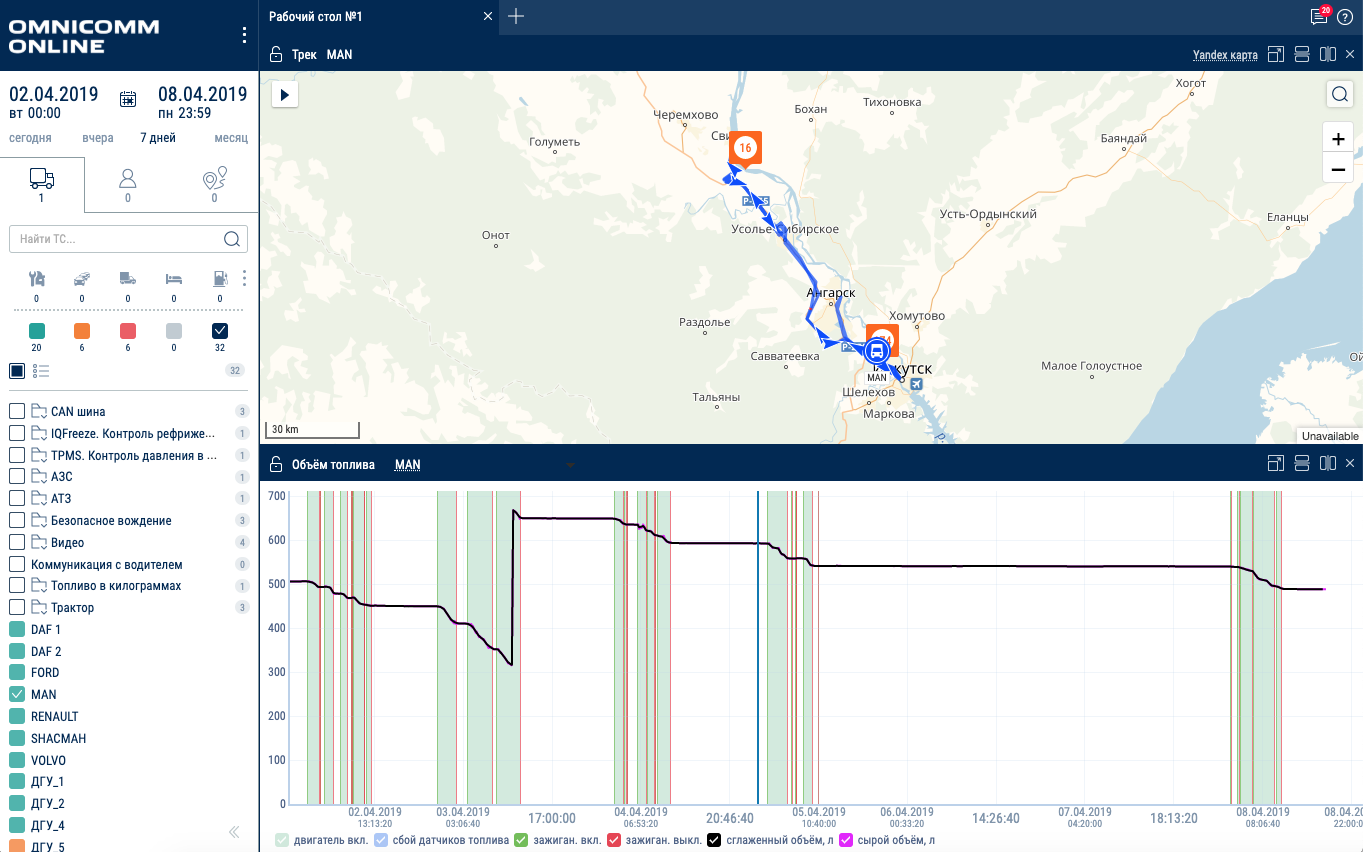1363x852 pixels.
Task: Open a new workspace tab with the plus
Action: pos(514,16)
